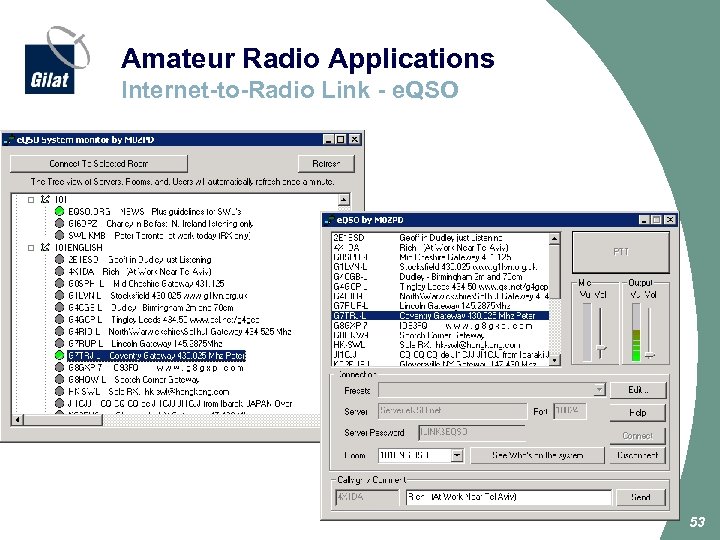Click eQSO user list scroll down arrow

[555, 360]
